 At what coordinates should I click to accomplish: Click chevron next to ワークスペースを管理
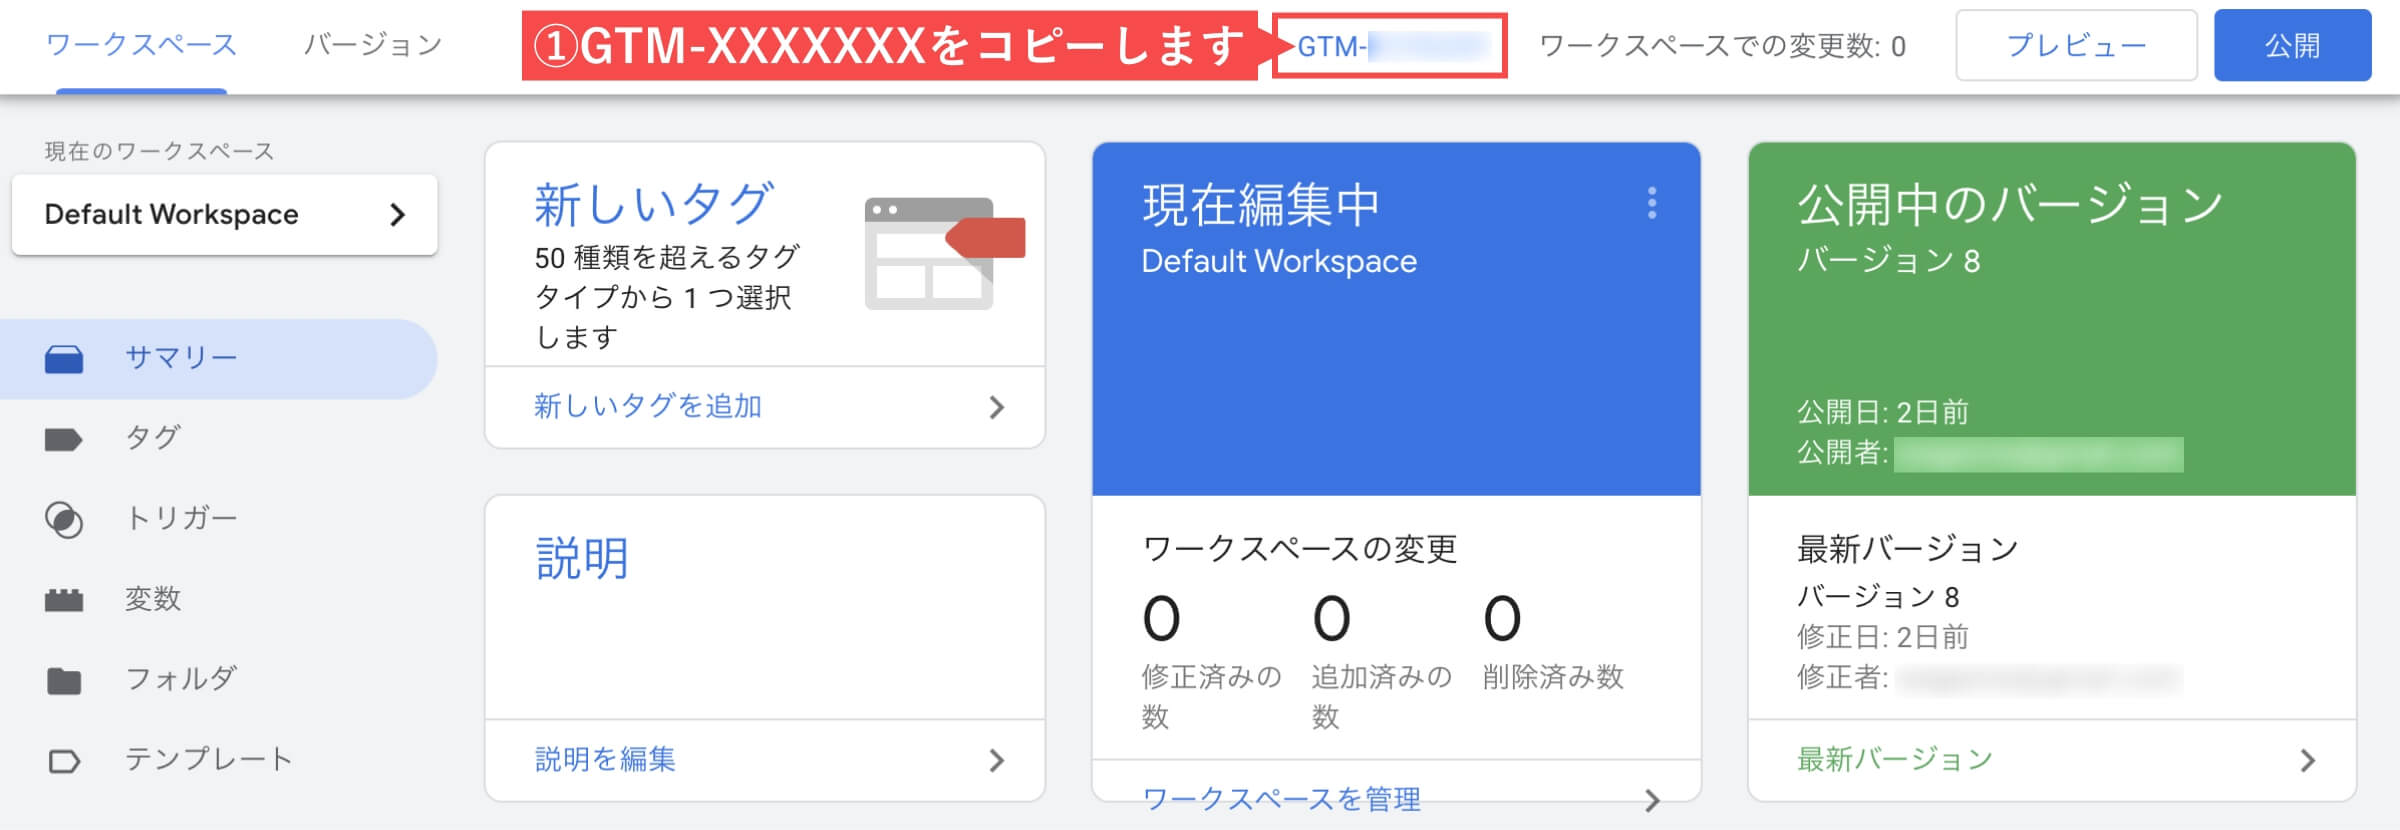pos(1652,800)
